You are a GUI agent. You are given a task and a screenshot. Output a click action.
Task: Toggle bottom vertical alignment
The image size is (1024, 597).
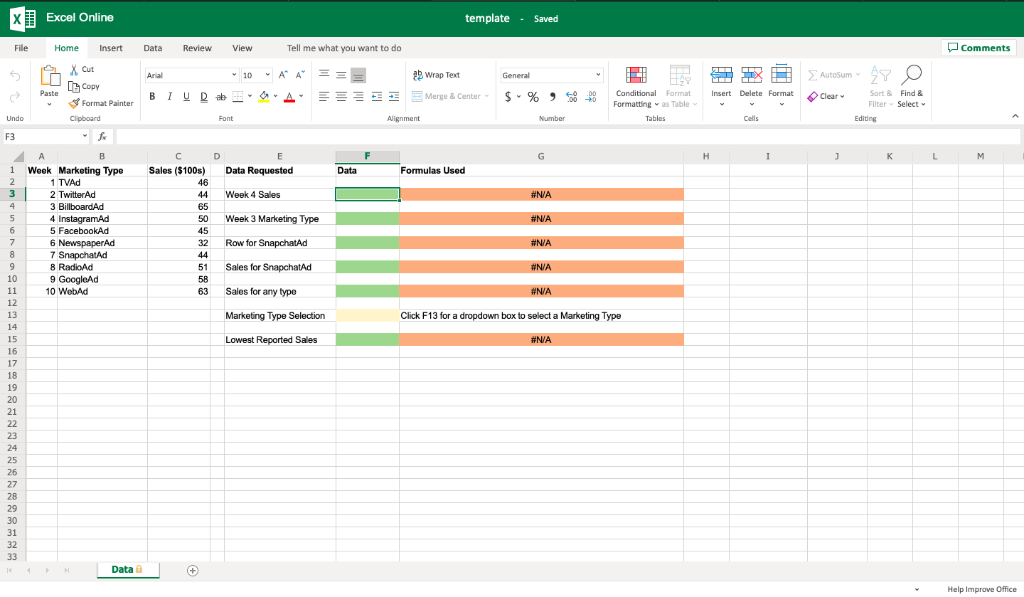coord(358,75)
